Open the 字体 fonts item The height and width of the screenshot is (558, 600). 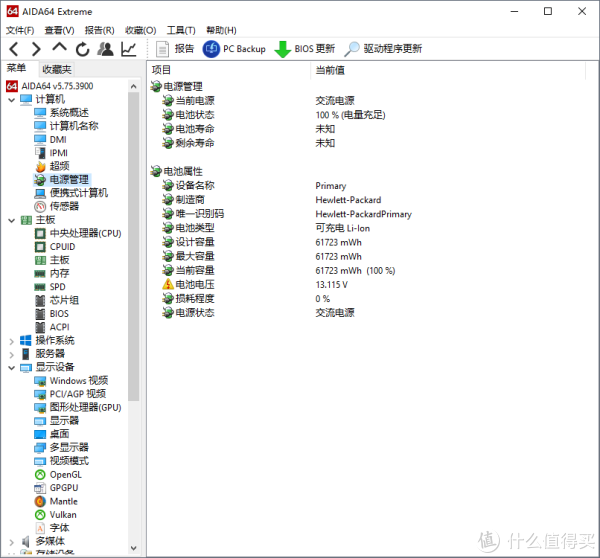(52, 528)
